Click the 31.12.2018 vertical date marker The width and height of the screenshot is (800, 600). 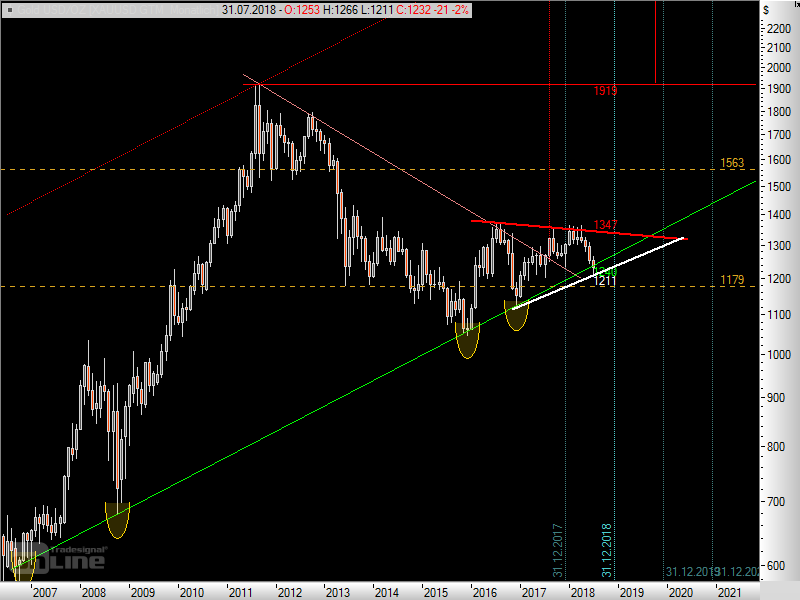click(x=606, y=548)
